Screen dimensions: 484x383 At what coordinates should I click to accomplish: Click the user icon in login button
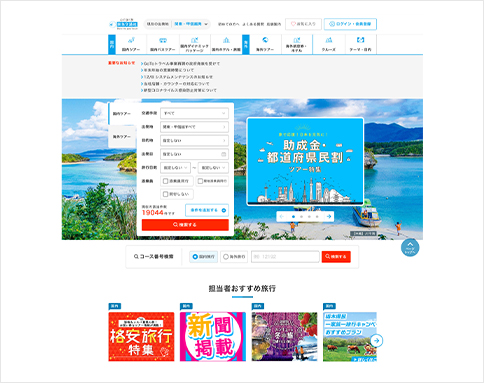click(332, 24)
